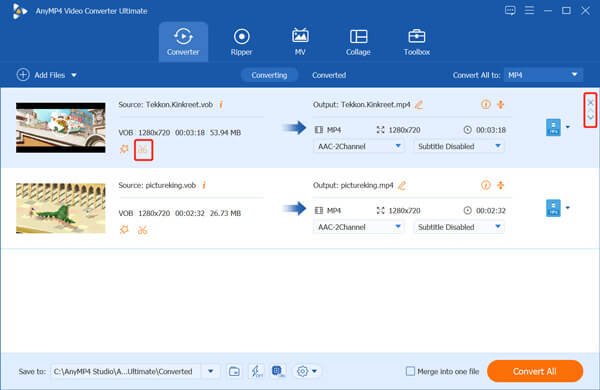Screen dimensions: 600x390
Task: Select the text Source: Tekkon.Kinkreet.vob
Action: pyautogui.click(x=165, y=104)
